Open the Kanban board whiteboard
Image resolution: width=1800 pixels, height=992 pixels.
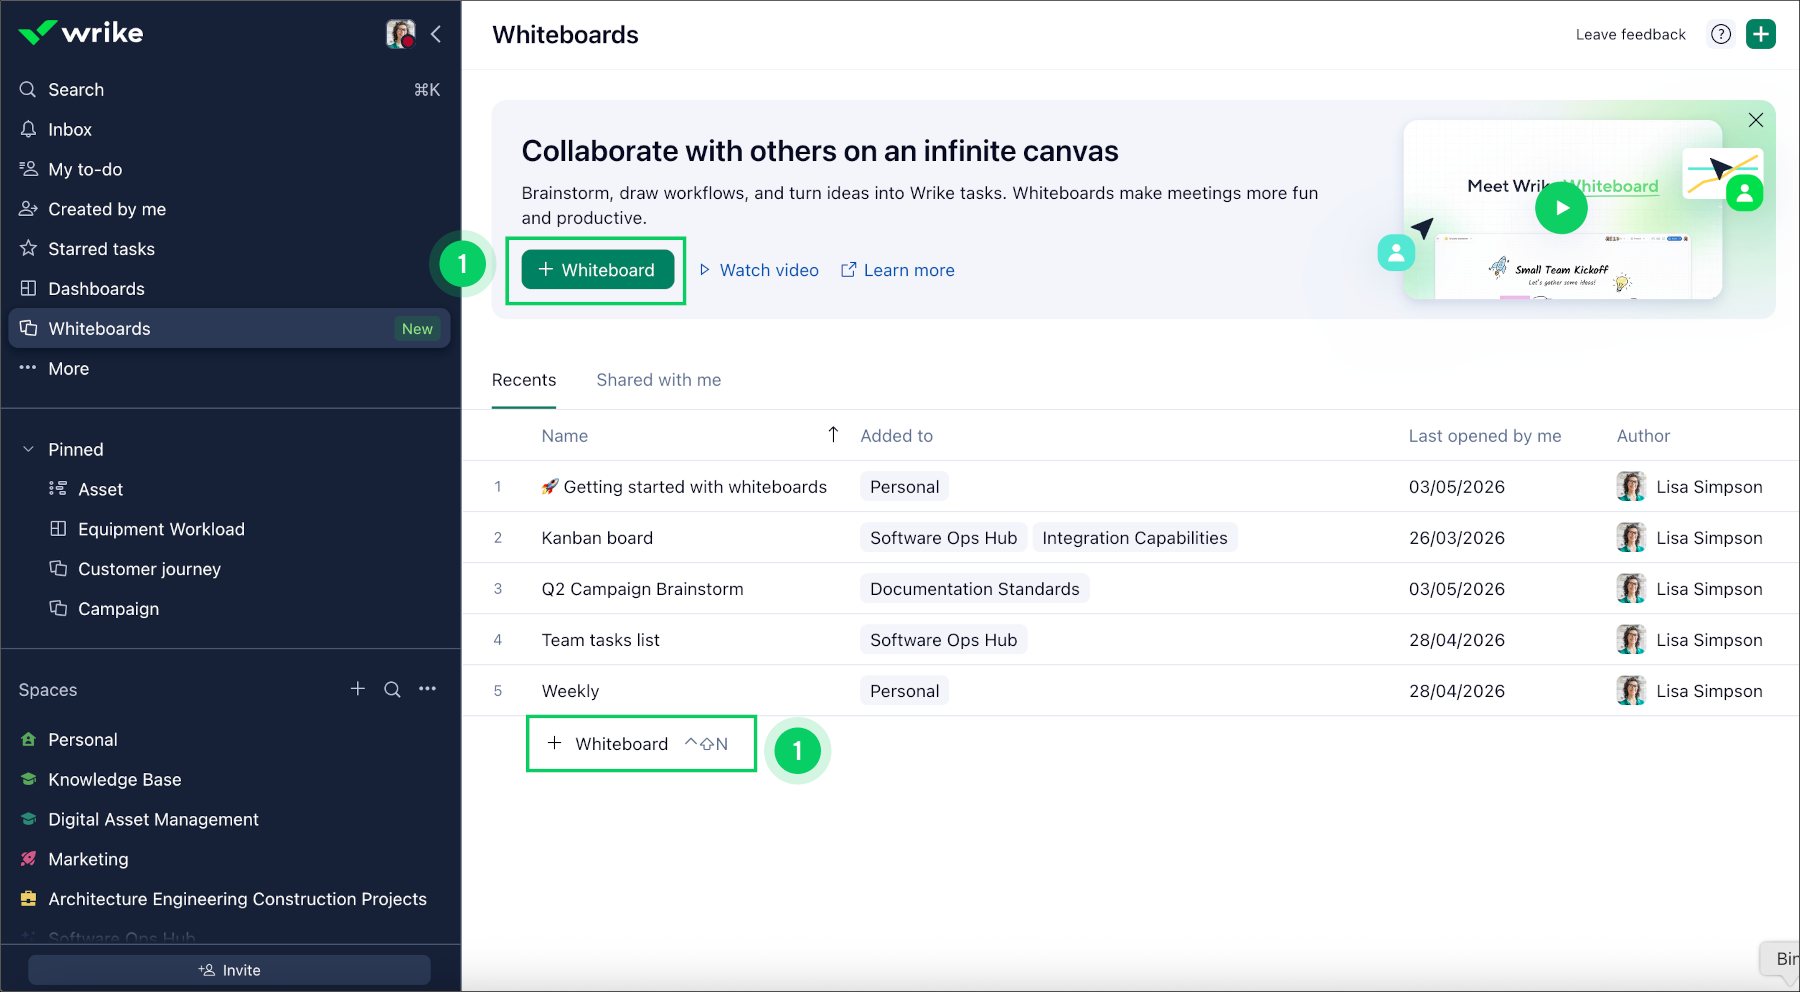[x=597, y=538]
